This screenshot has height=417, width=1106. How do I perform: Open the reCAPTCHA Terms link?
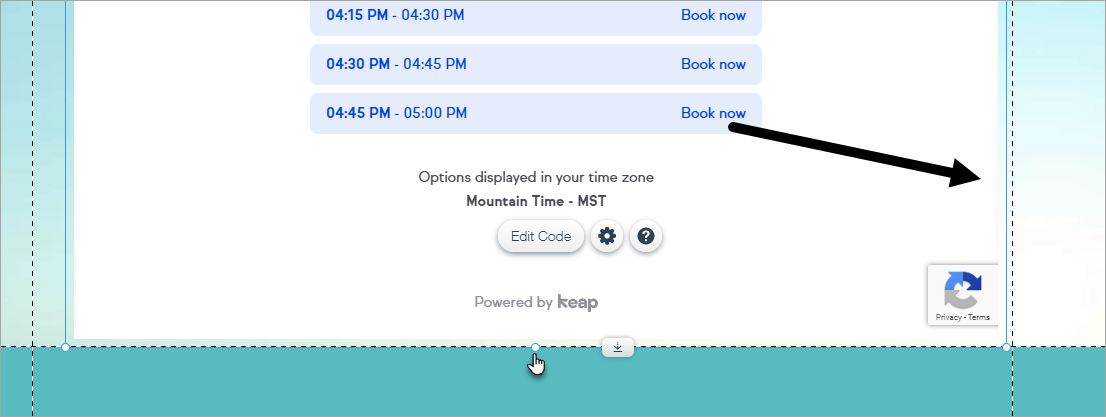tap(979, 318)
